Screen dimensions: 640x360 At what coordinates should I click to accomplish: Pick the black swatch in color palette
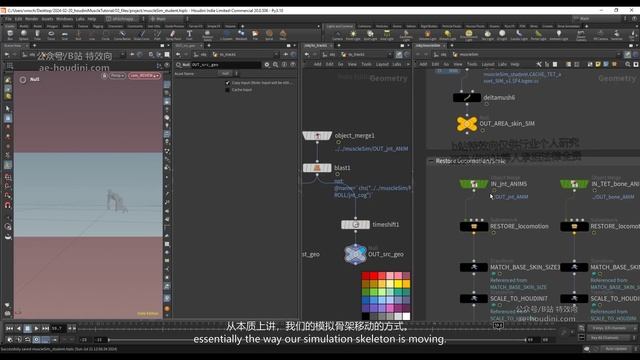[x=366, y=316]
